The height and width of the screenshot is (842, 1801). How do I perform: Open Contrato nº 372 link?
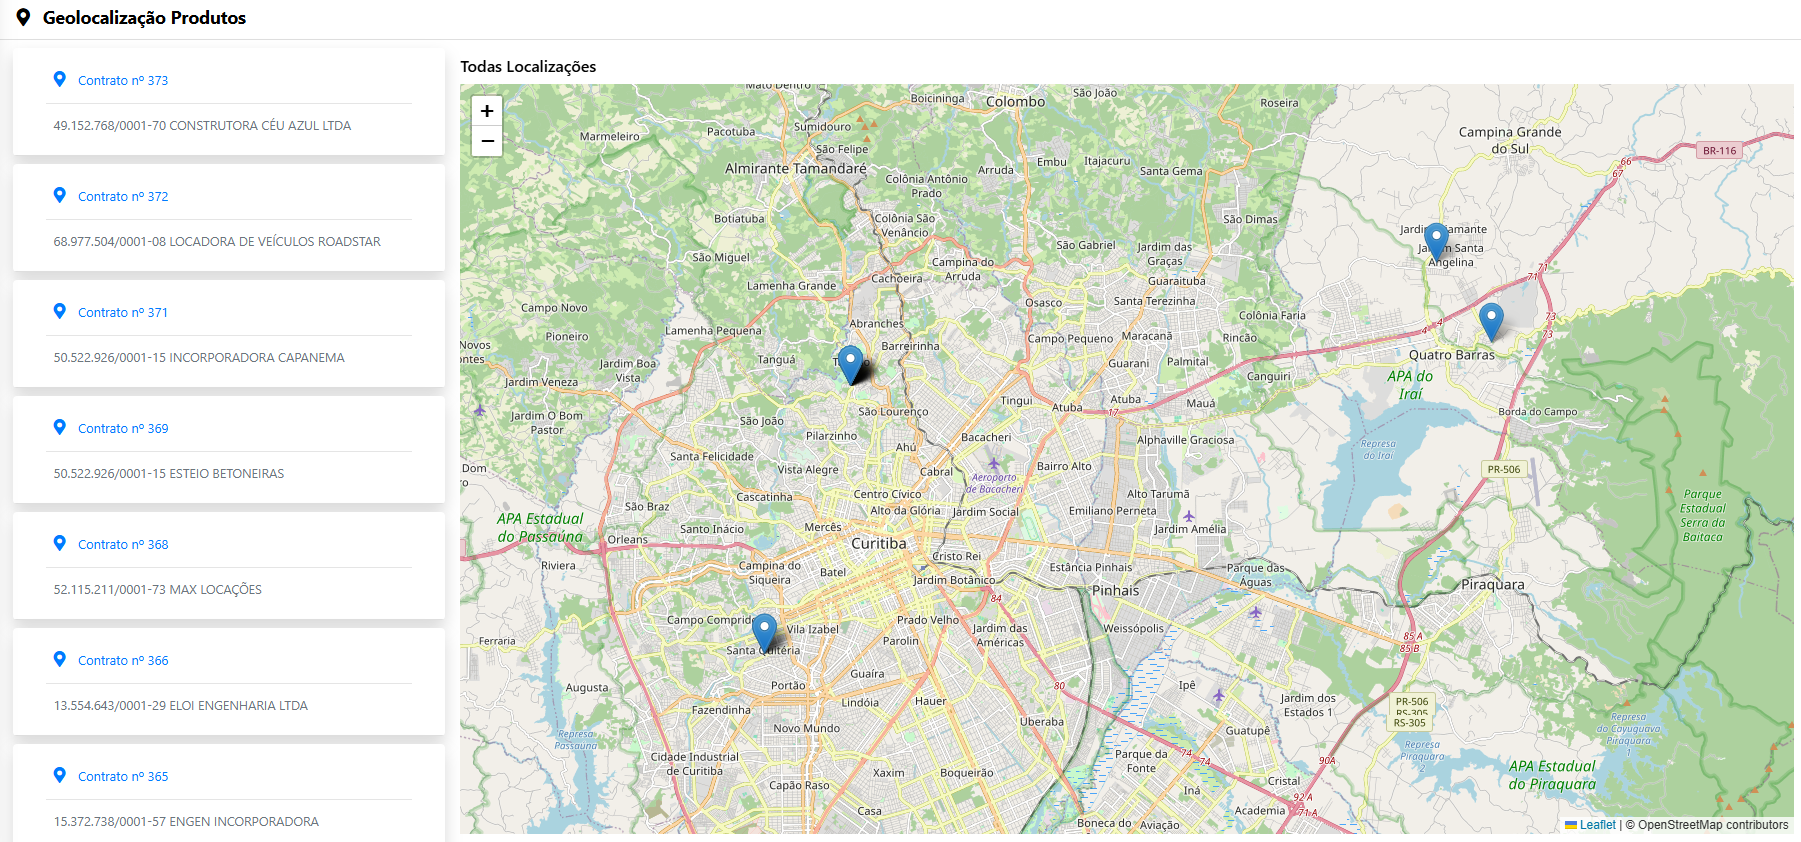(123, 197)
